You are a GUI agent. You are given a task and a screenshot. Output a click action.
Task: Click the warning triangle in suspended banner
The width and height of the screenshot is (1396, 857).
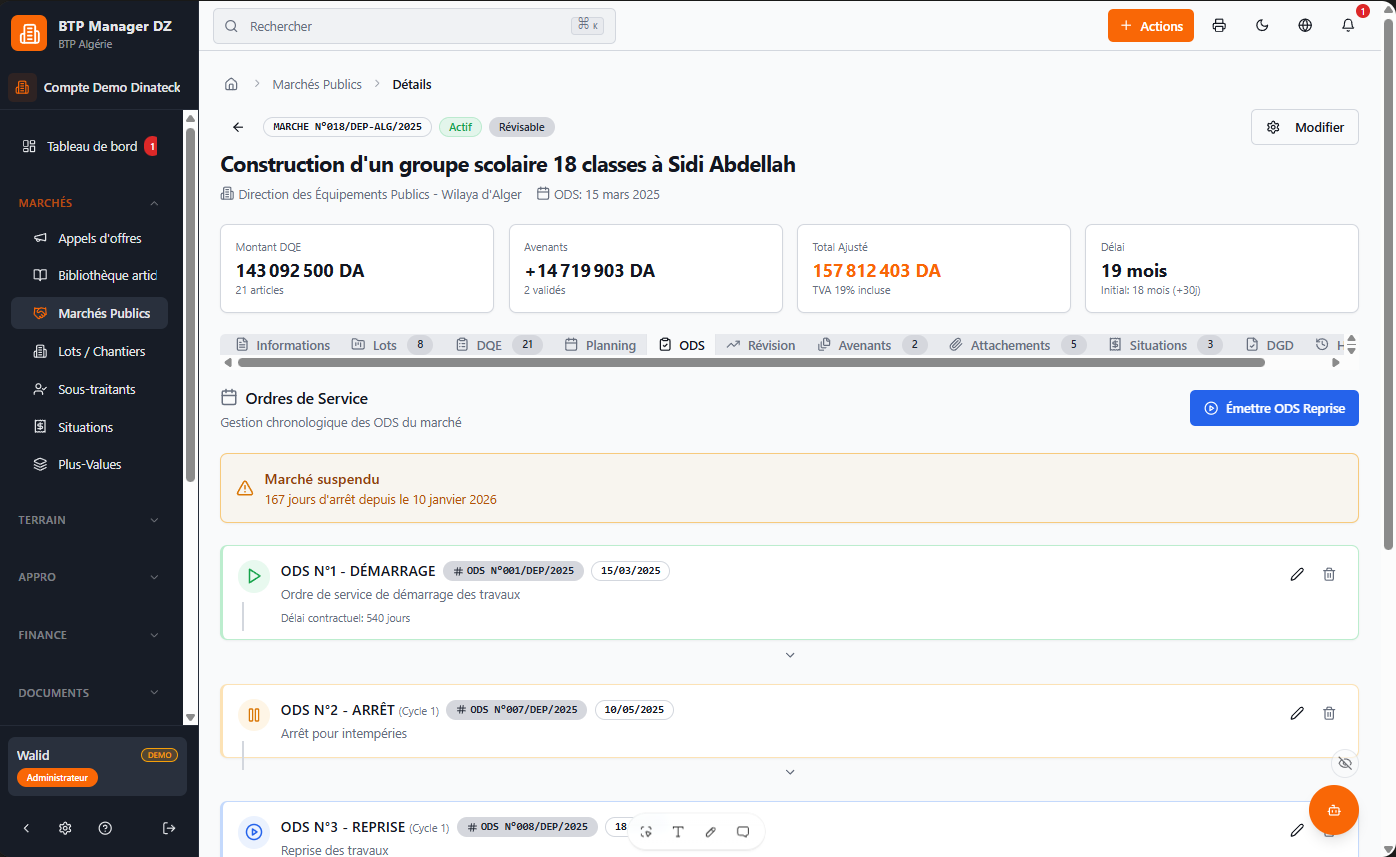click(x=245, y=489)
